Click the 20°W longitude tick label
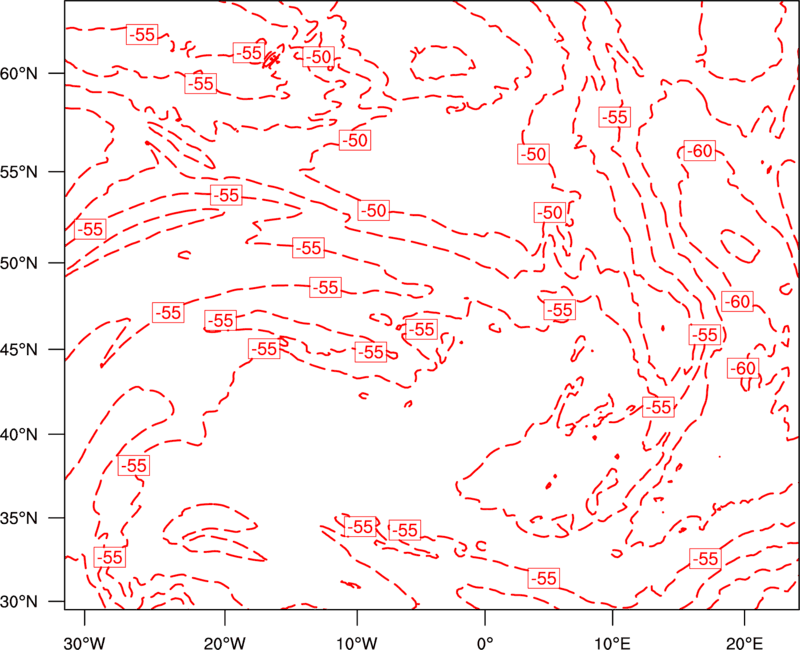Viewport: 800px width, 650px height. (x=225, y=642)
